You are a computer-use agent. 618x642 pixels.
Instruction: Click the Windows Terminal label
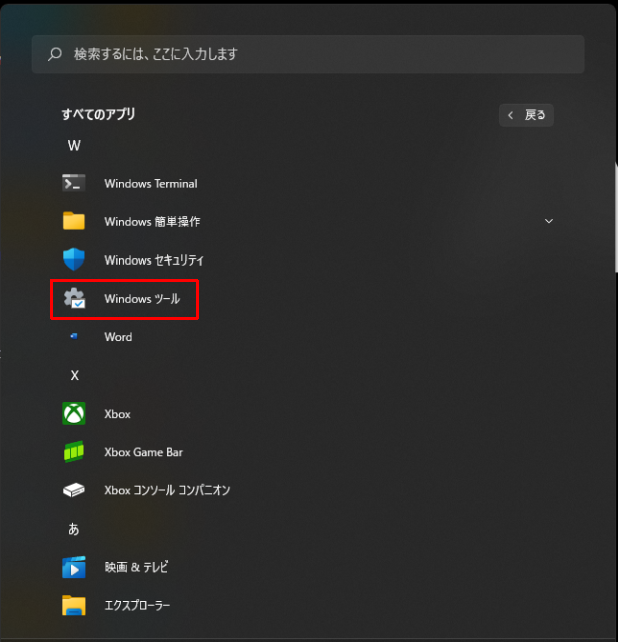click(x=151, y=183)
